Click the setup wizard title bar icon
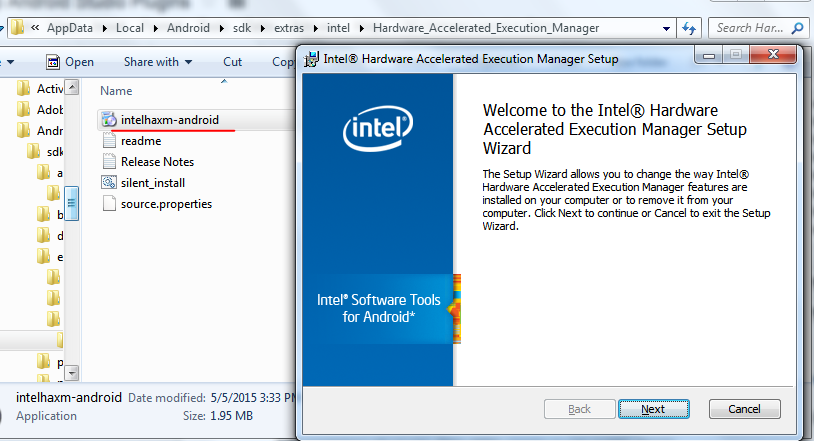Image resolution: width=814 pixels, height=441 pixels. [311, 59]
